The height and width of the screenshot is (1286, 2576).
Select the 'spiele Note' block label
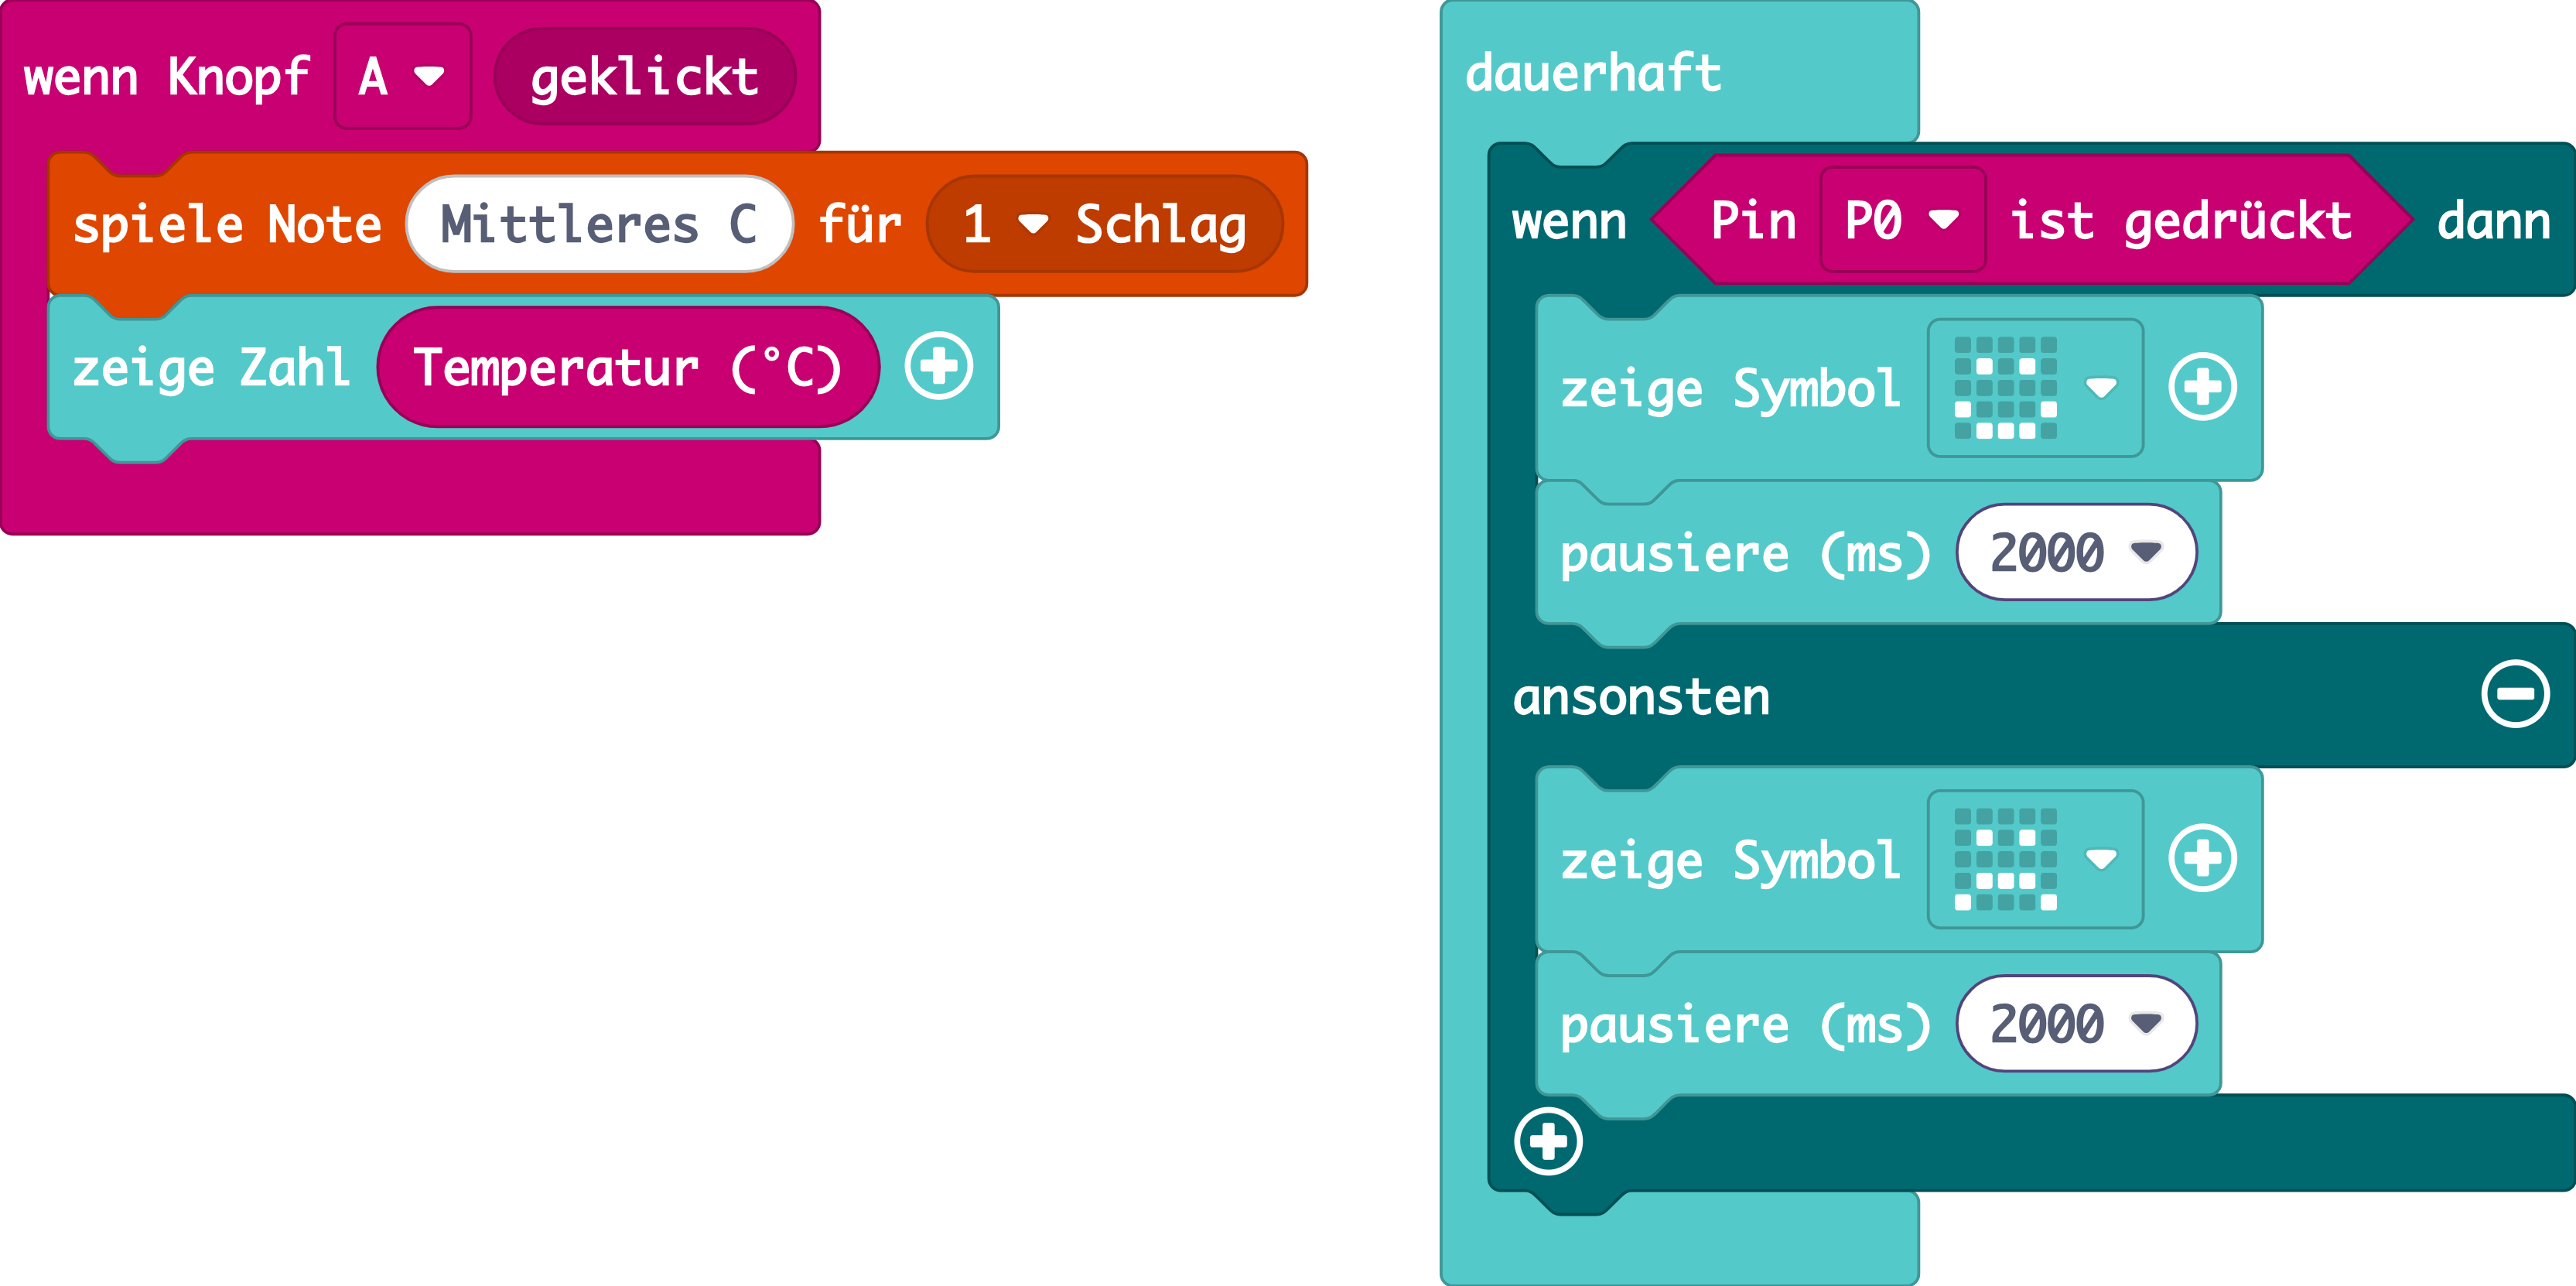tap(227, 224)
